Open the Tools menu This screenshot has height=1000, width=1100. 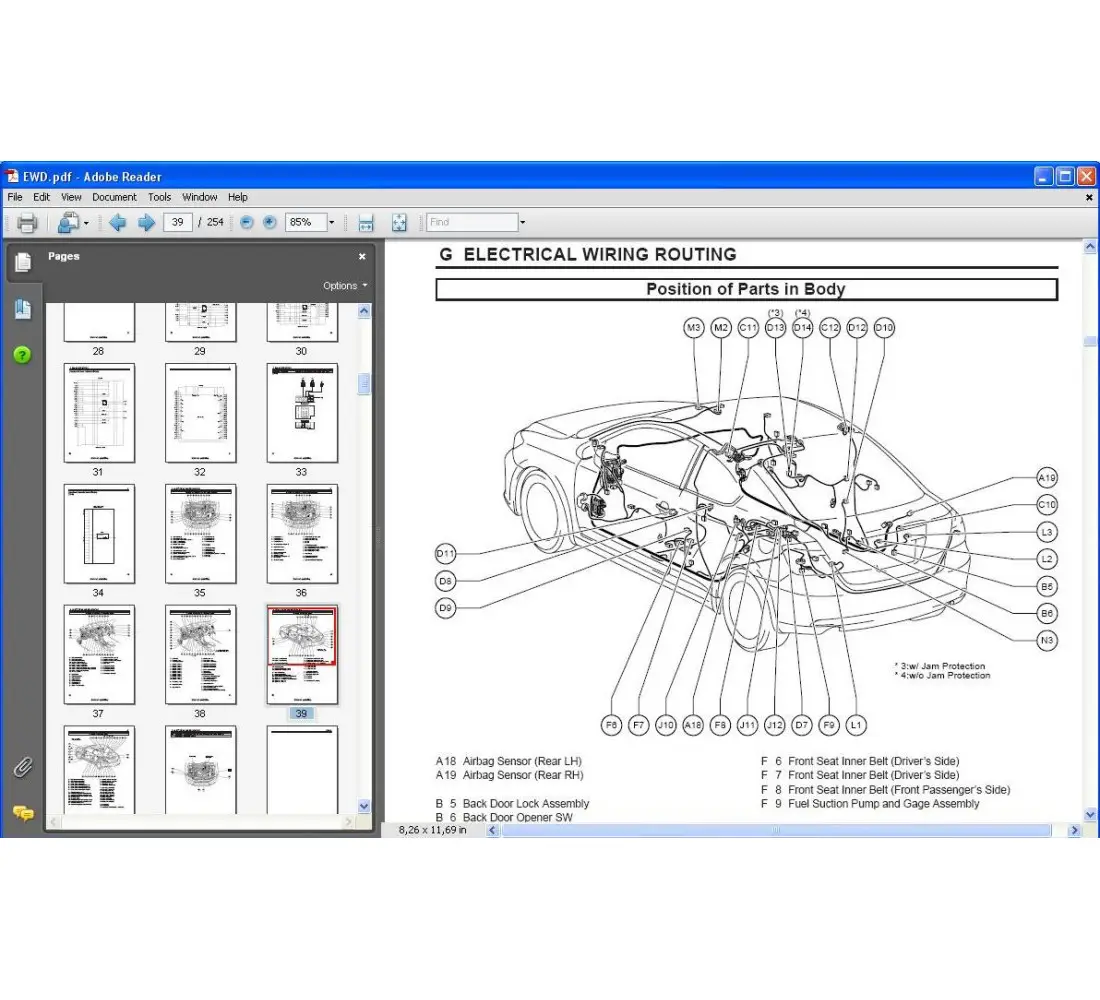(x=159, y=197)
